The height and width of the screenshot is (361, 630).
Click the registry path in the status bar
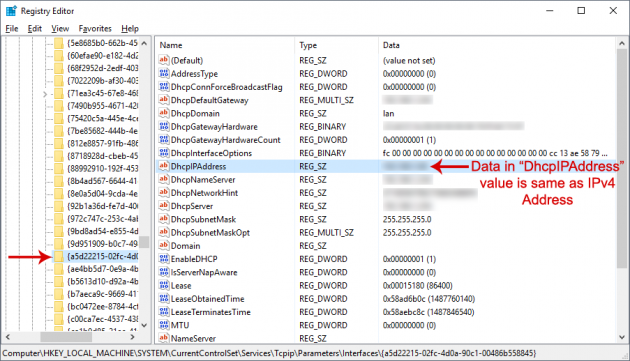click(269, 353)
